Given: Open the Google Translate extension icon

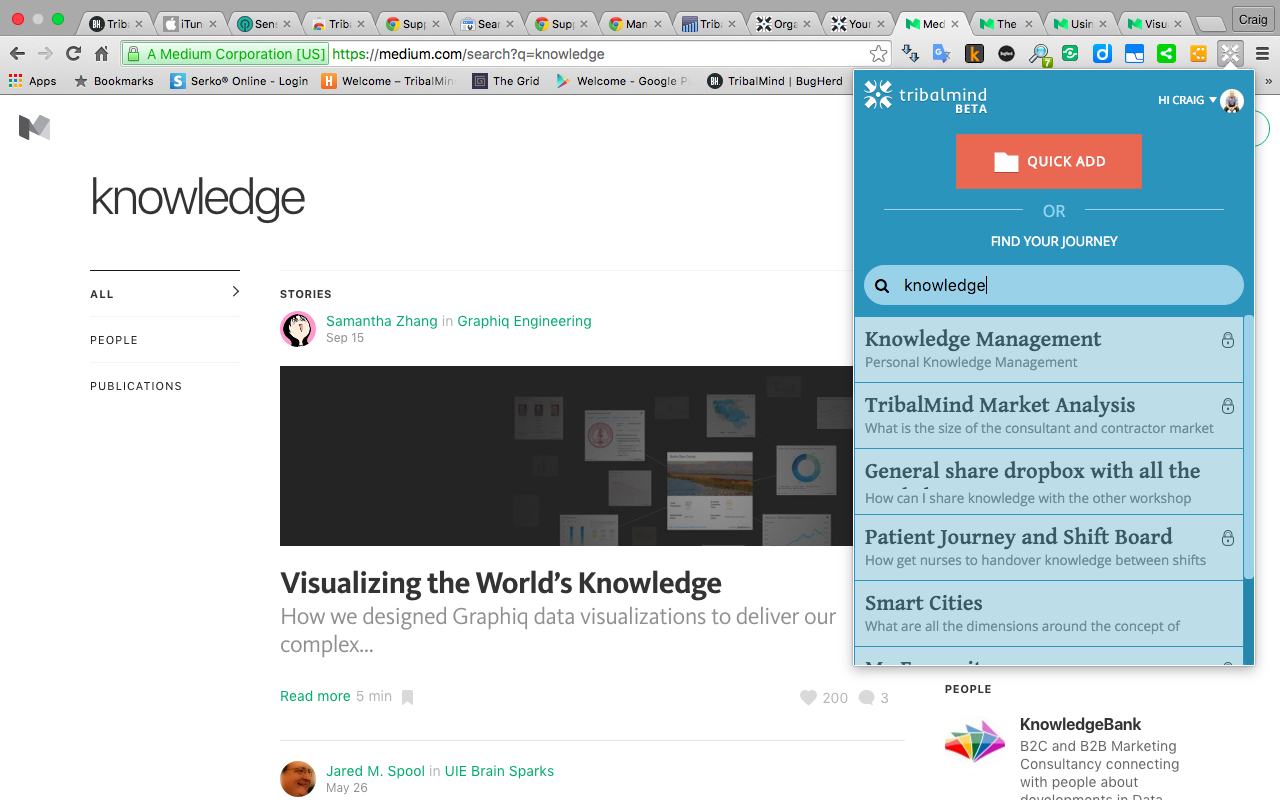Looking at the screenshot, I should click(x=942, y=54).
